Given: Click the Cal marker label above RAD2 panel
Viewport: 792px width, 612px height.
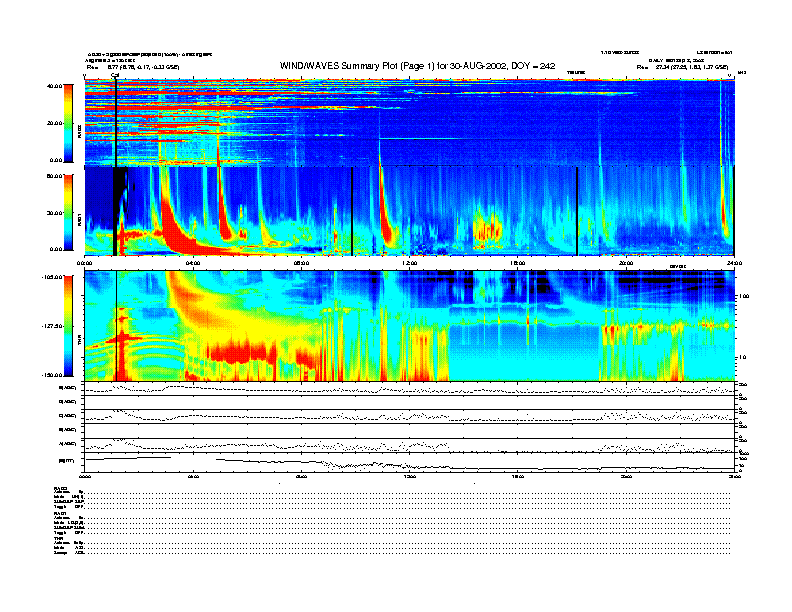Looking at the screenshot, I should [115, 76].
